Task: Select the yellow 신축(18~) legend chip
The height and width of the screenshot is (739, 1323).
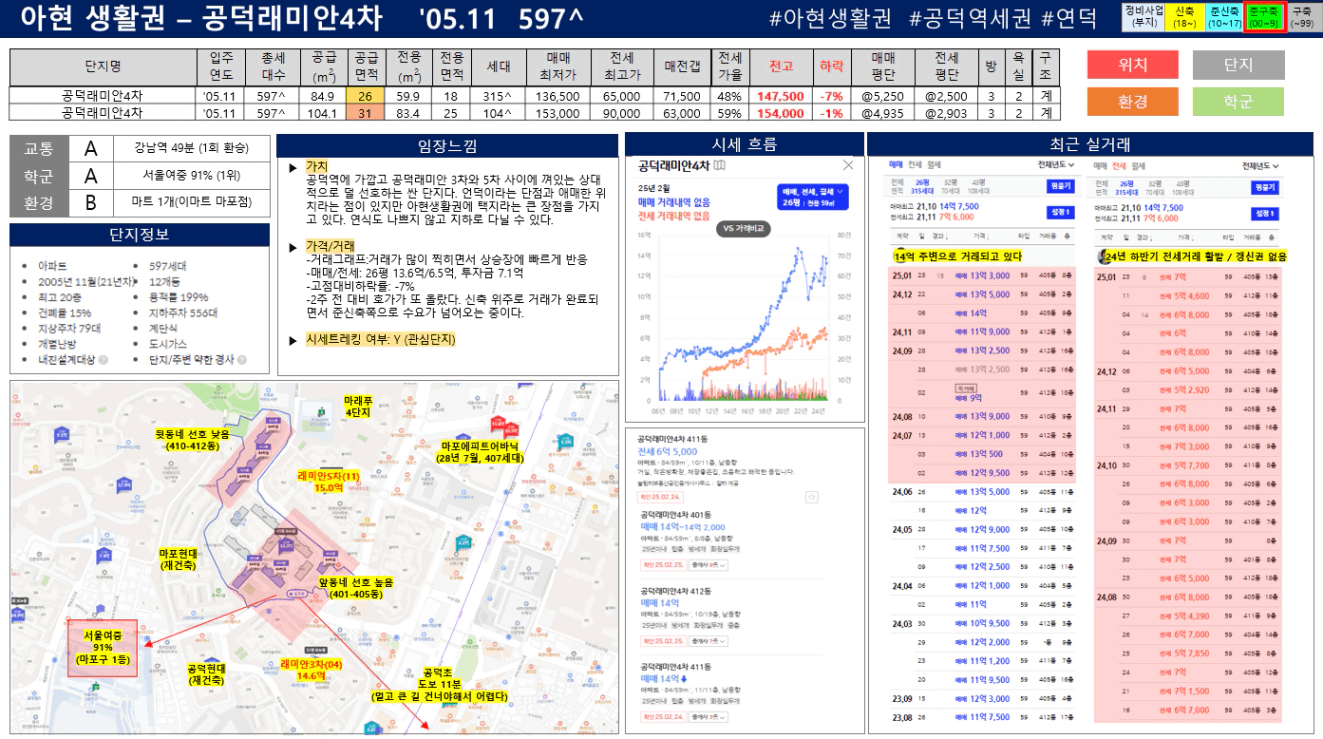Action: [1184, 17]
